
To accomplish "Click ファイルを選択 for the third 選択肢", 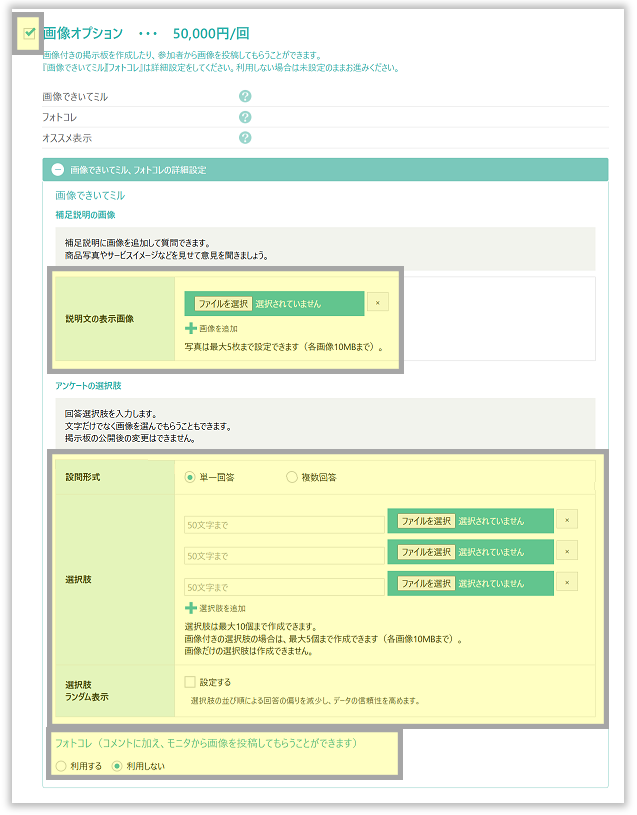I will click(426, 583).
